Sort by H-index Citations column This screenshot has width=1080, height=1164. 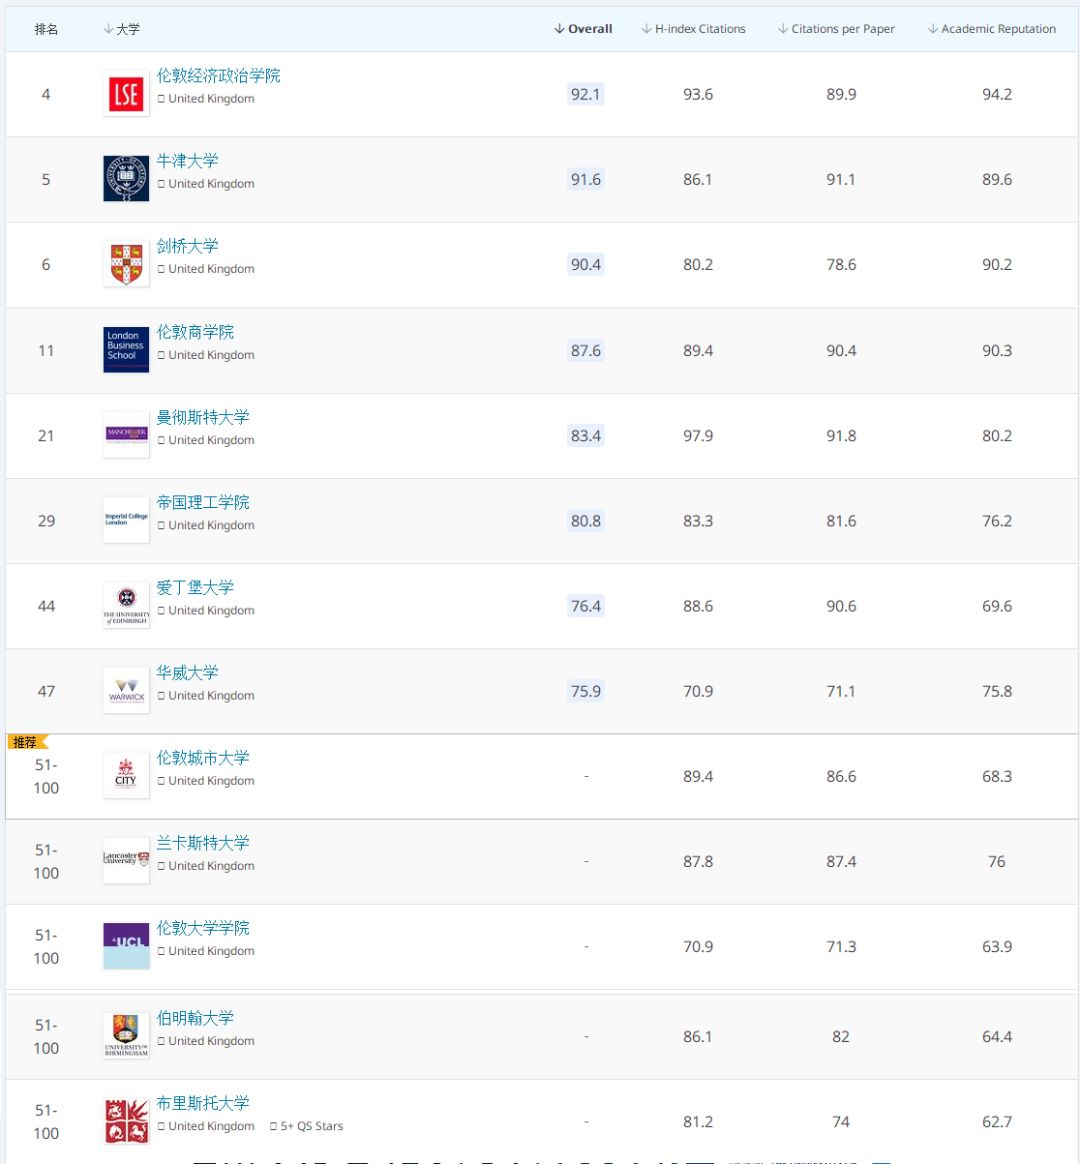694,29
